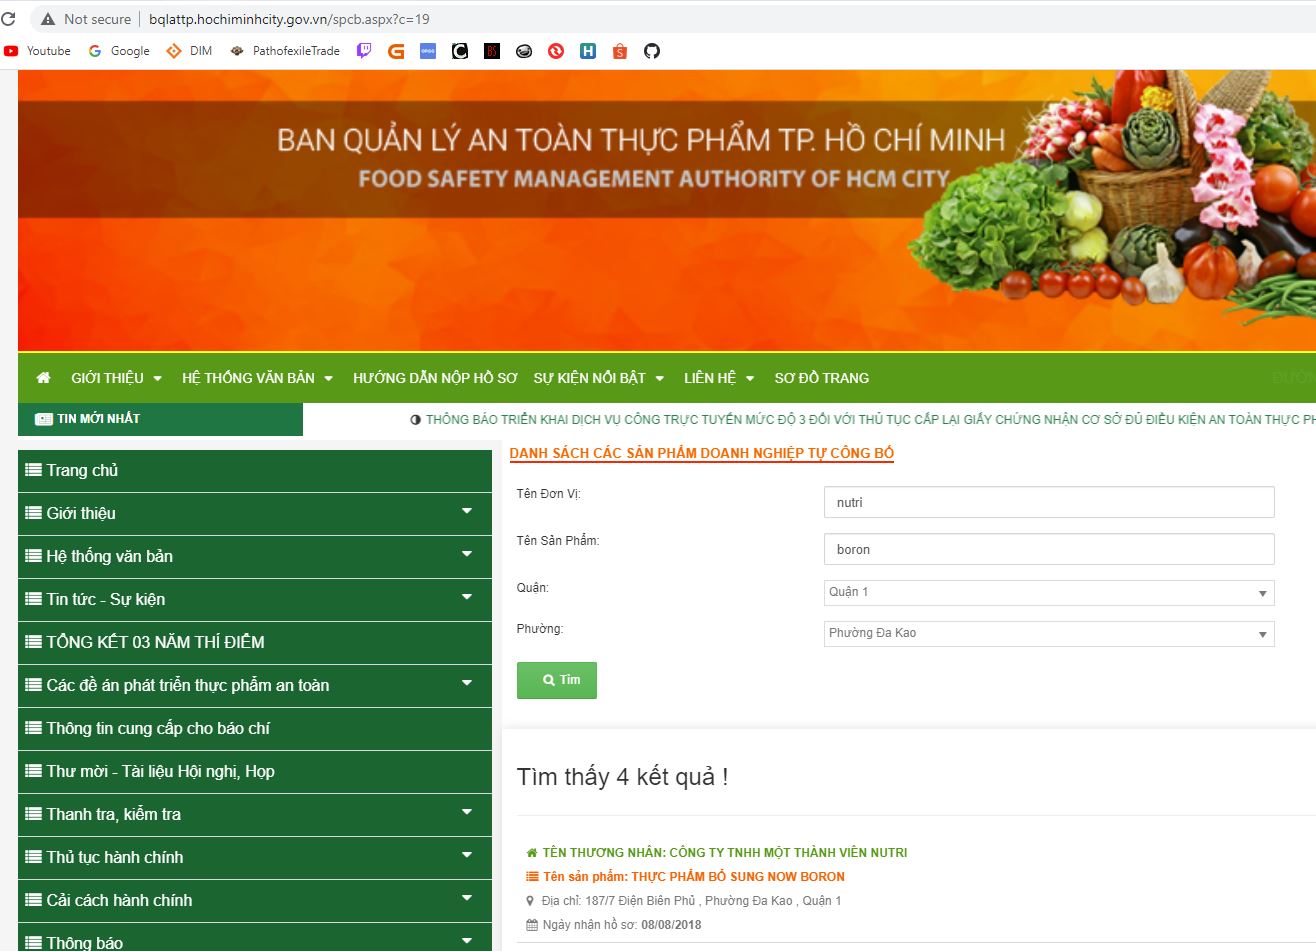Click the Not secure warning icon
This screenshot has height=951, width=1316.
point(47,19)
